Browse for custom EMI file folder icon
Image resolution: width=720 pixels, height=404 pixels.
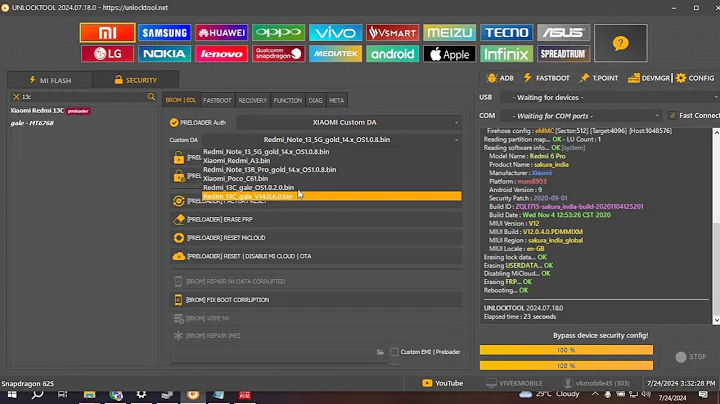[x=380, y=352]
